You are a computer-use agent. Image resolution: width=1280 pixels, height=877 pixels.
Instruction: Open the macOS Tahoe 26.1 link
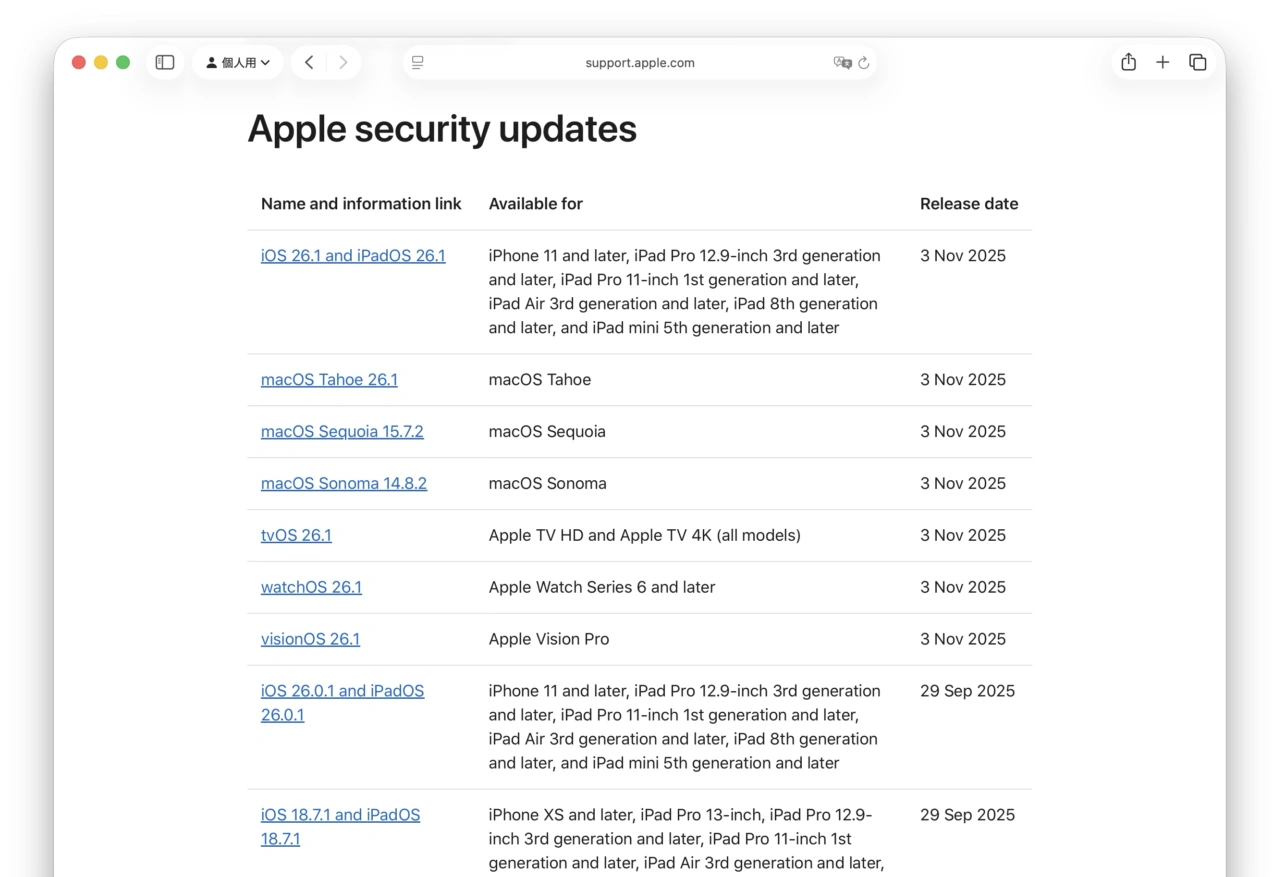click(x=329, y=379)
